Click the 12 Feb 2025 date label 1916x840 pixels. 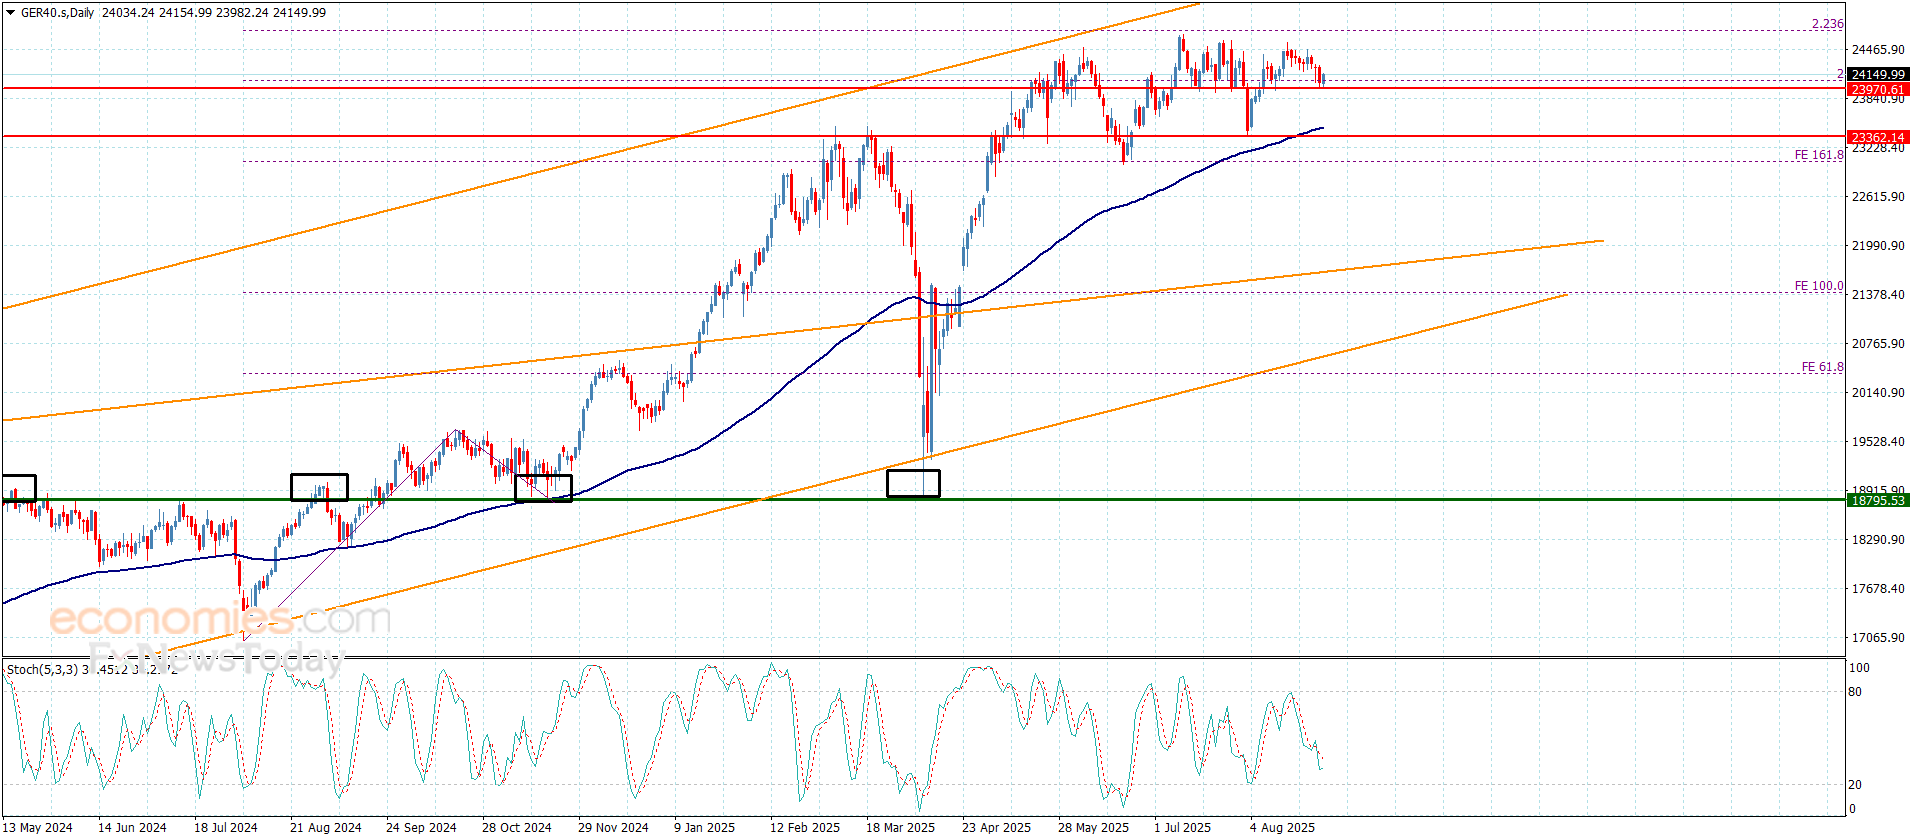coord(805,828)
